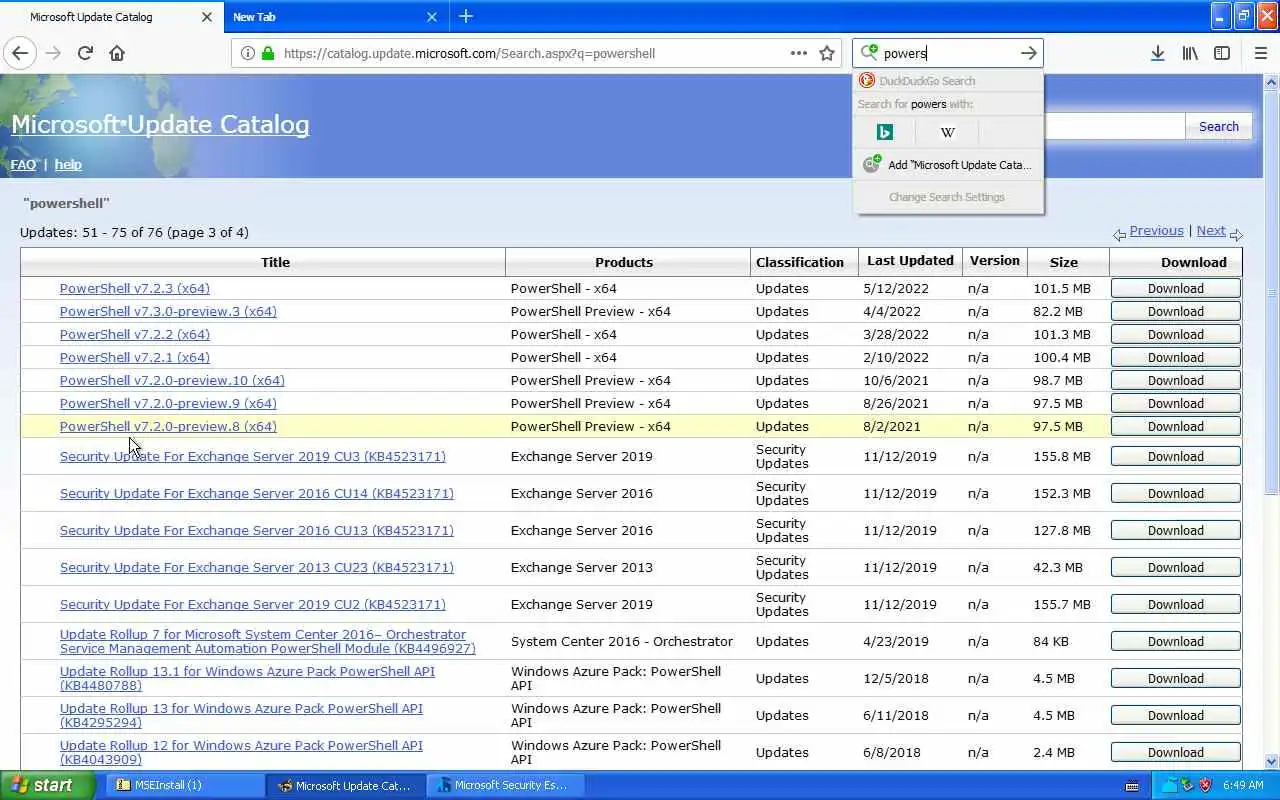The image size is (1280, 800).
Task: Bookmark this page with the star
Action: coord(827,53)
